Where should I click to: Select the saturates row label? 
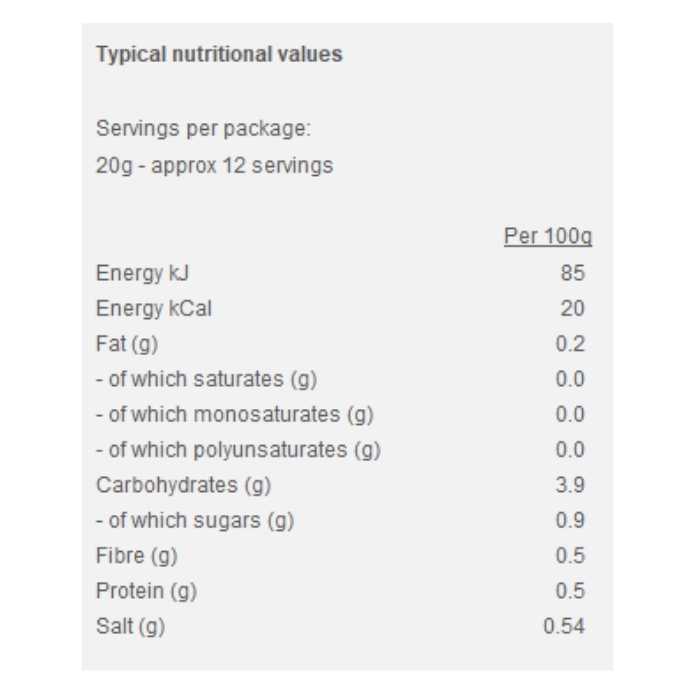click(x=206, y=379)
